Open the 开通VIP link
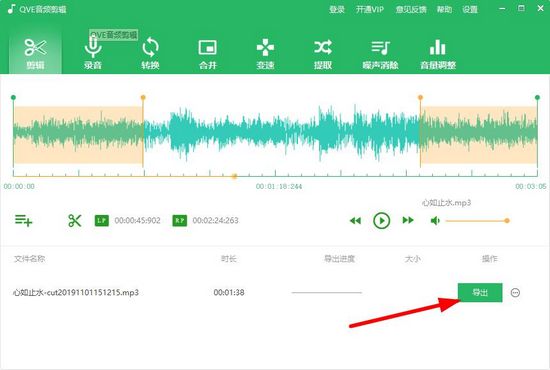 pos(370,9)
